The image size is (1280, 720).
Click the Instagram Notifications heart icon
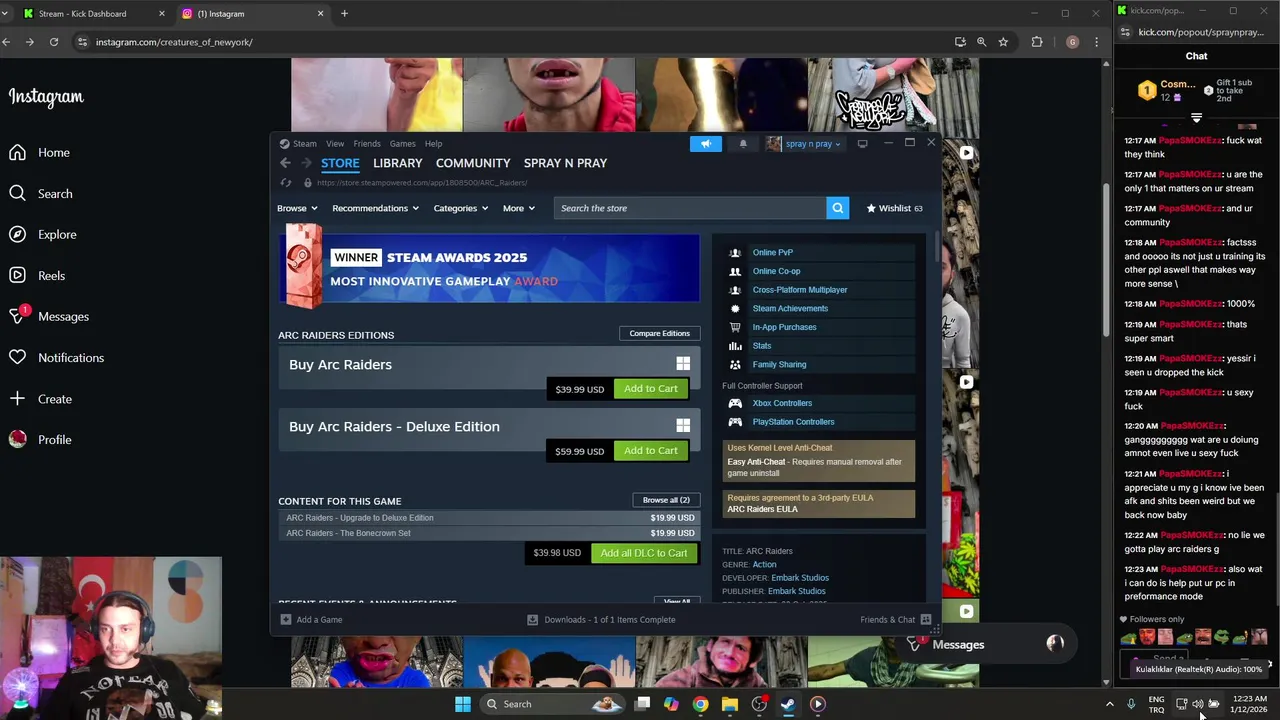[x=18, y=358]
